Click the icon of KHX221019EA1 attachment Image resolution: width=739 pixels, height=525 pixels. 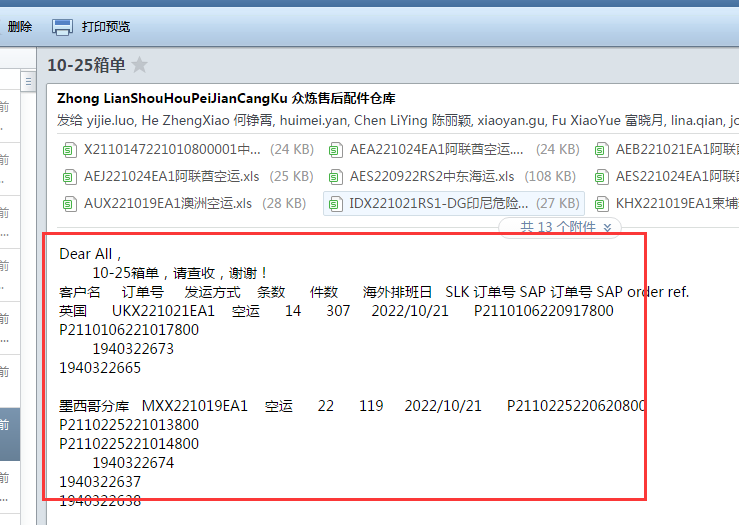pos(601,204)
